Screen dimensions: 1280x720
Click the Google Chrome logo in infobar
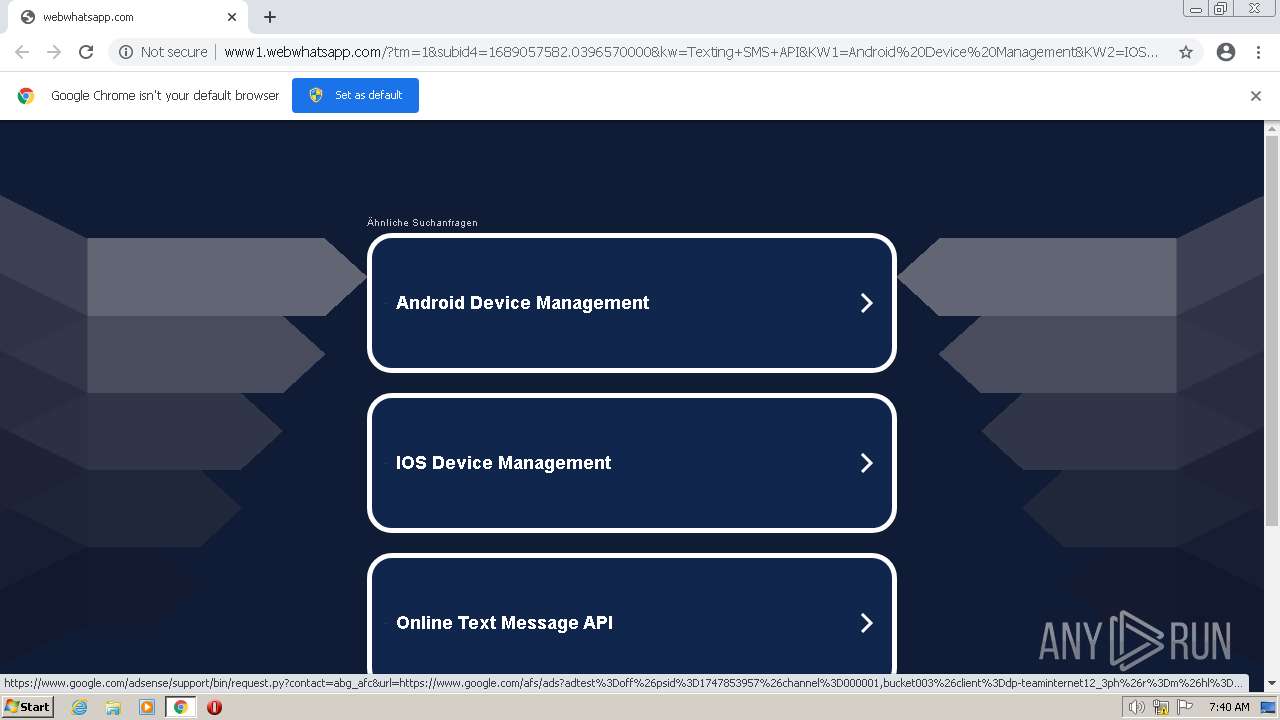click(x=26, y=96)
